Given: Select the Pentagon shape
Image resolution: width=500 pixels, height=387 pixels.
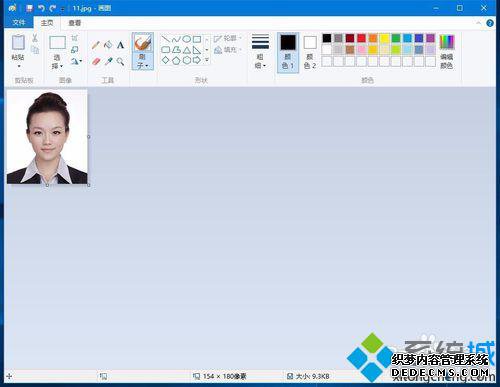Looking at the screenshot, I should click(x=176, y=60).
